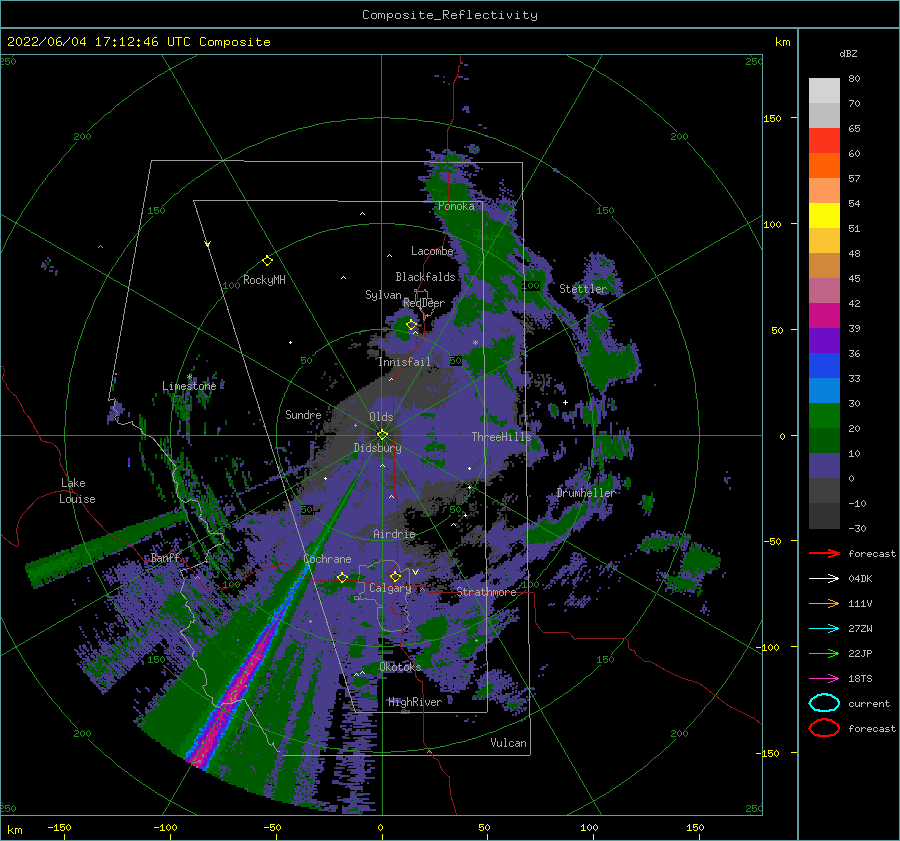Select the slate purple 0-10 dBZ swatch

[x=824, y=466]
